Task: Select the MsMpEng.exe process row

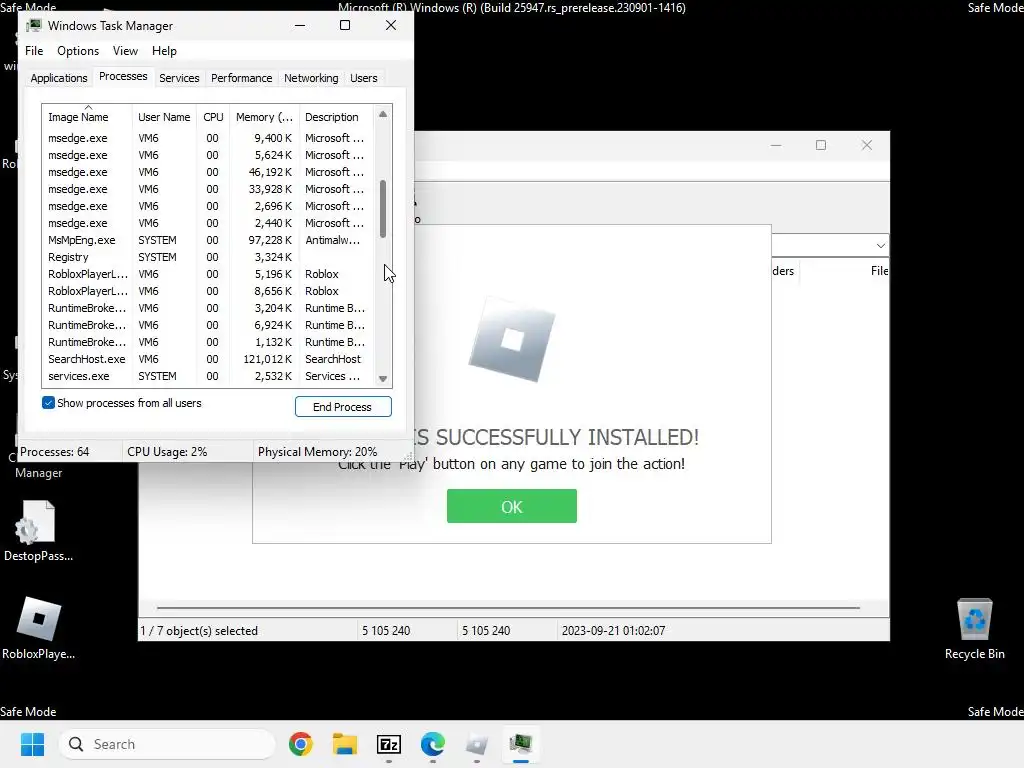Action: 208,240
